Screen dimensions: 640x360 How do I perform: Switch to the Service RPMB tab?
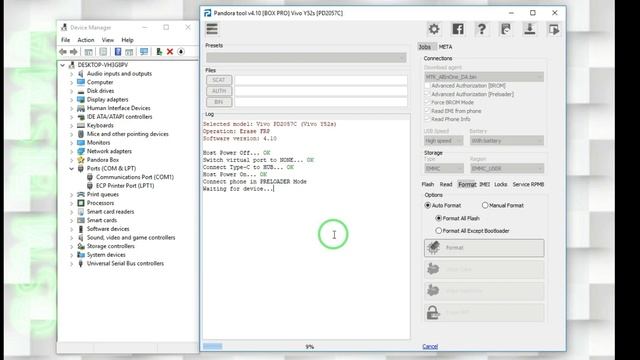[528, 184]
